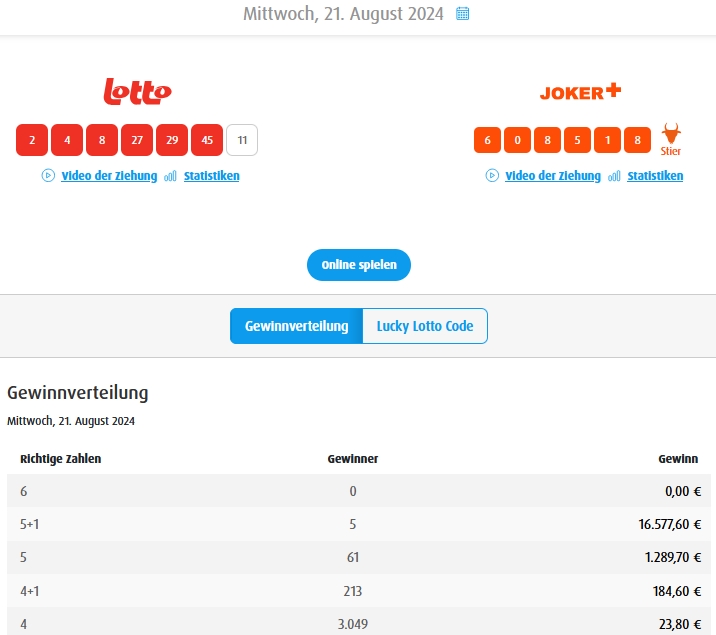Click the header date Mittwoch, 21. August 2024
The image size is (716, 635).
(343, 14)
